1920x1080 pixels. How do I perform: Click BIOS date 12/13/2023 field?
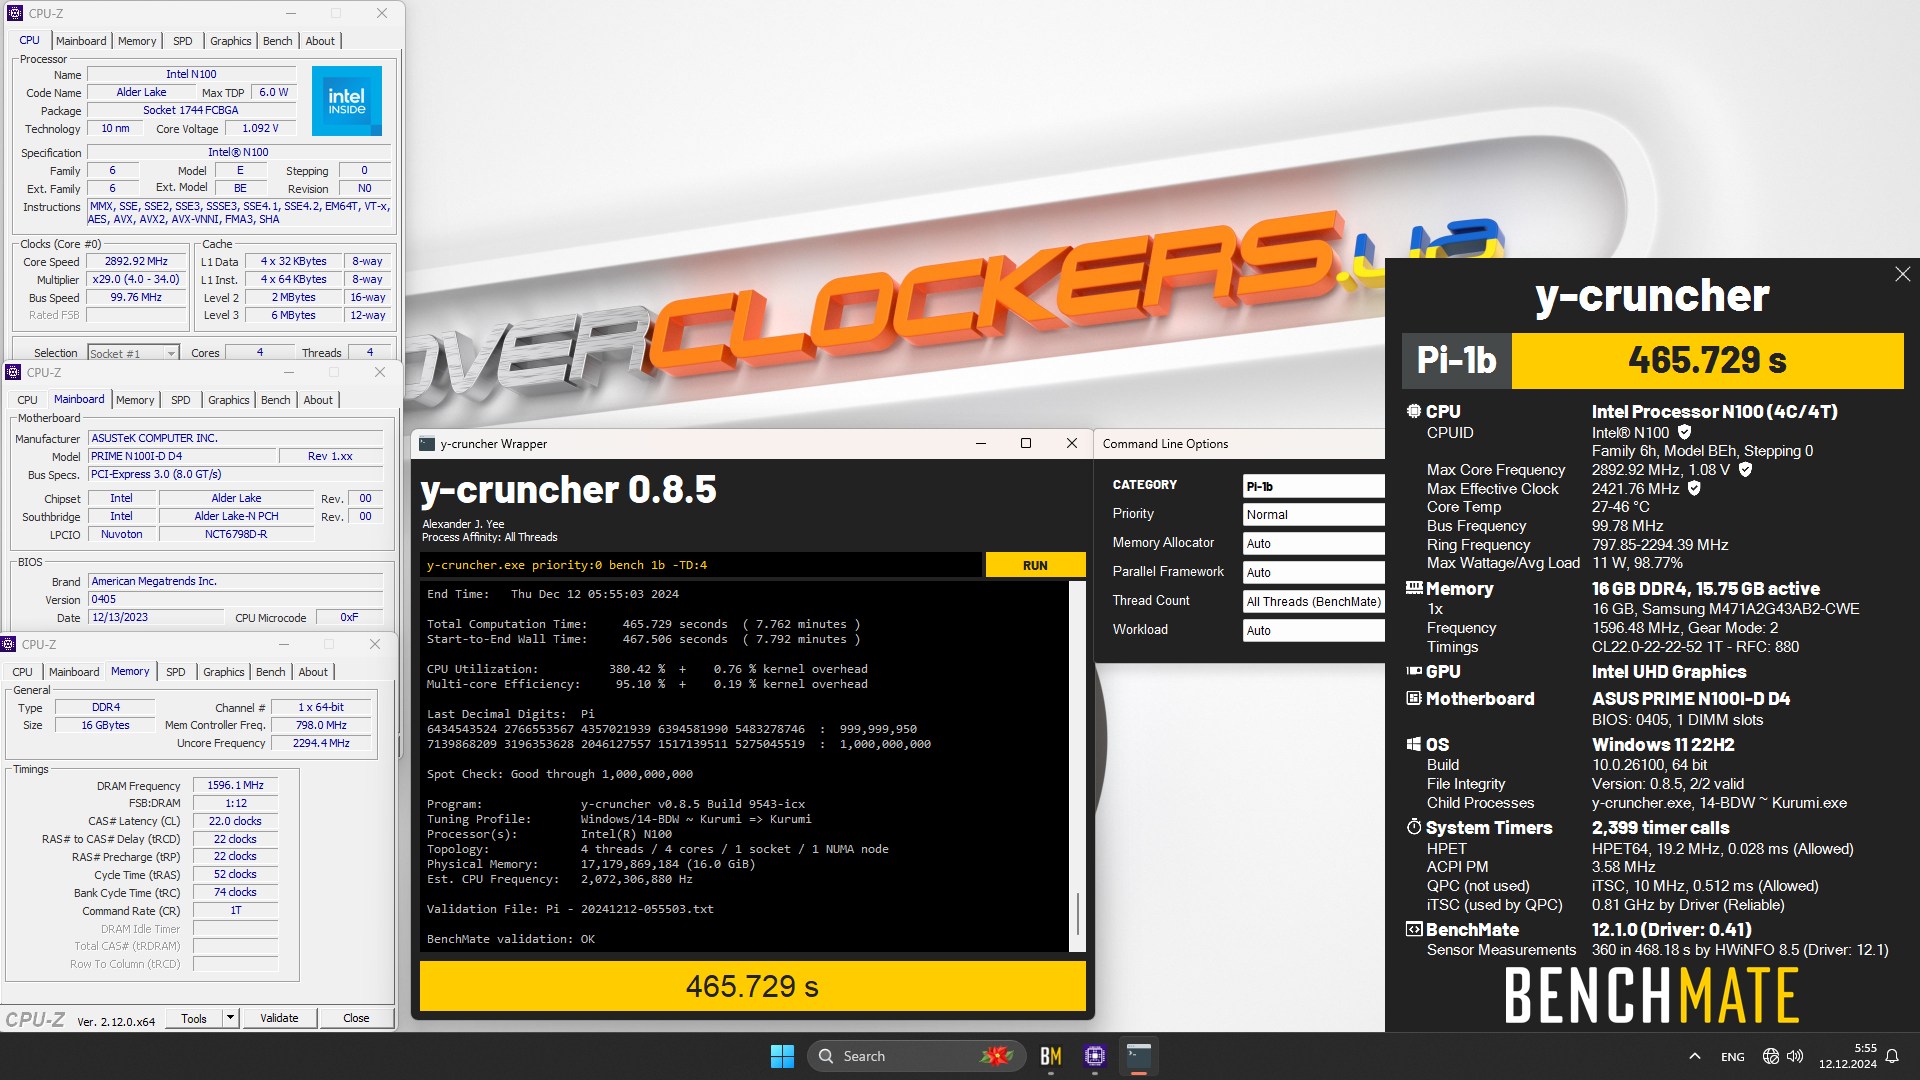(x=156, y=617)
